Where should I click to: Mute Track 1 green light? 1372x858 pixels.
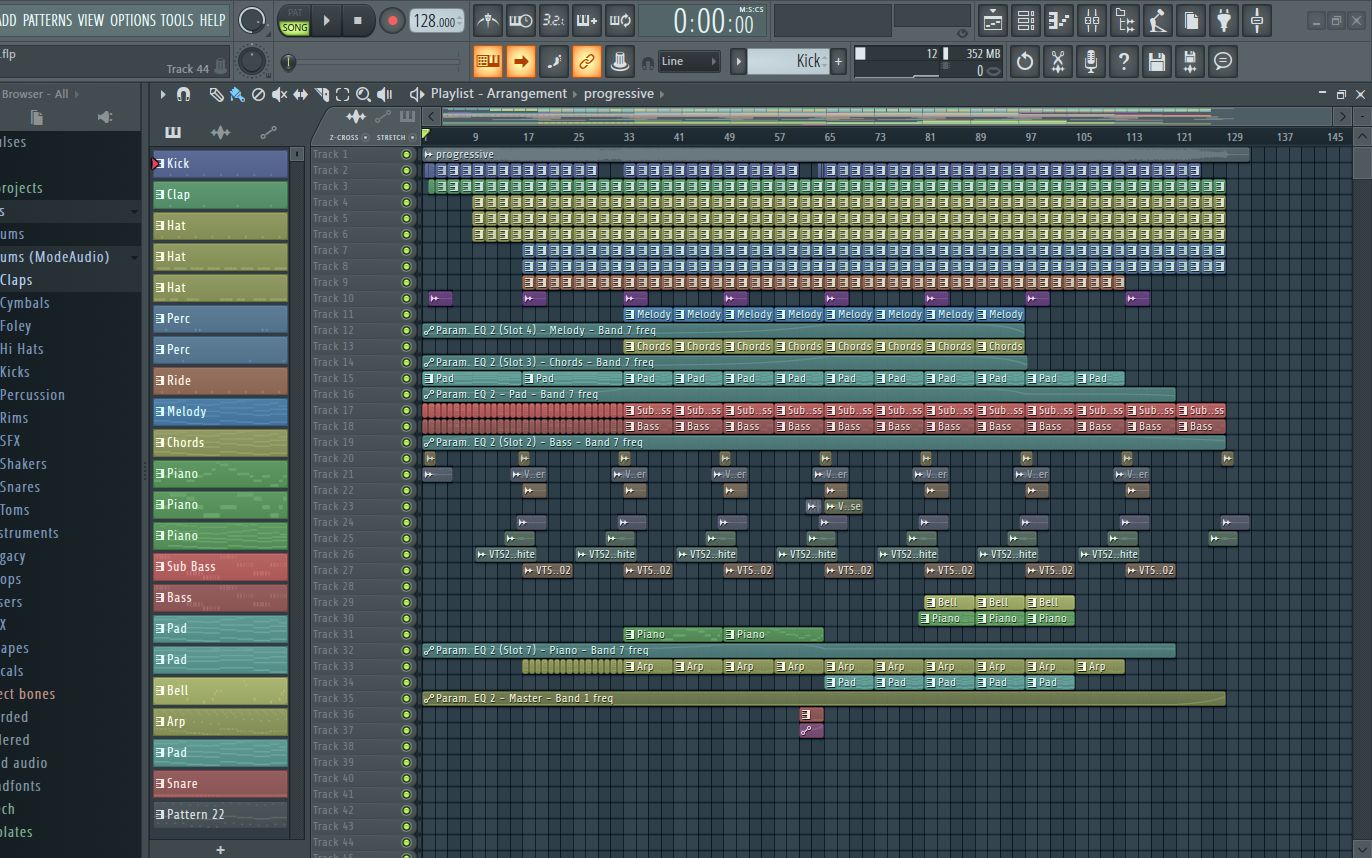(406, 154)
